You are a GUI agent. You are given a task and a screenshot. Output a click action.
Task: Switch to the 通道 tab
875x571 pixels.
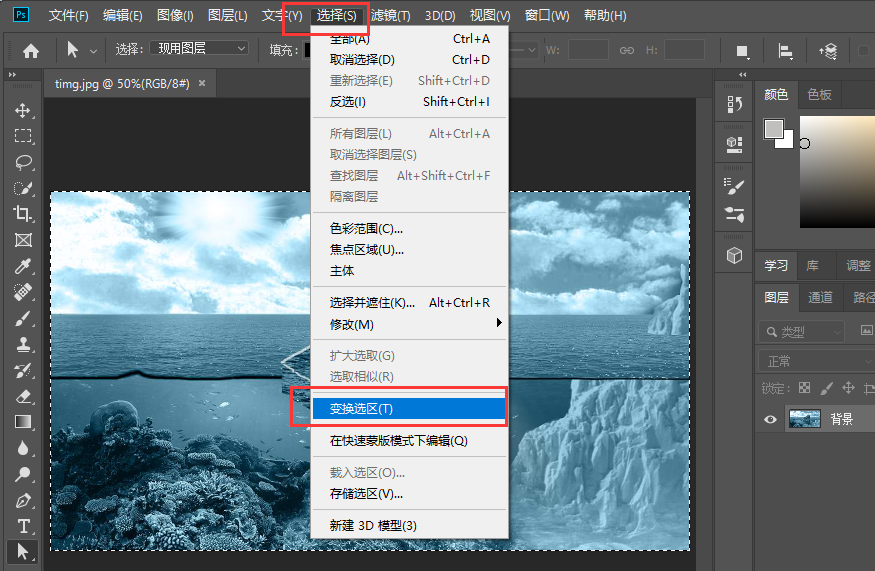820,298
